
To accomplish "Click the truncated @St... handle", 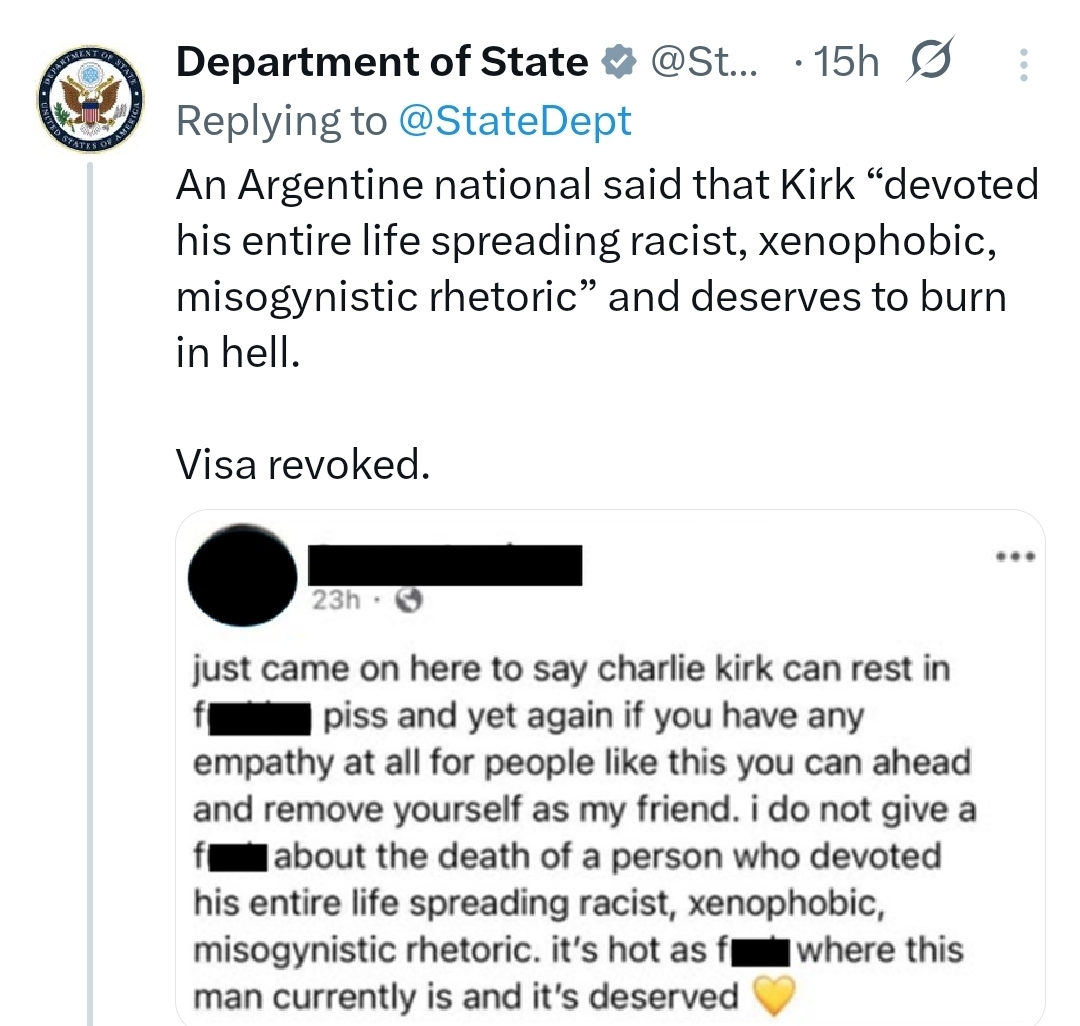I will click(x=705, y=63).
